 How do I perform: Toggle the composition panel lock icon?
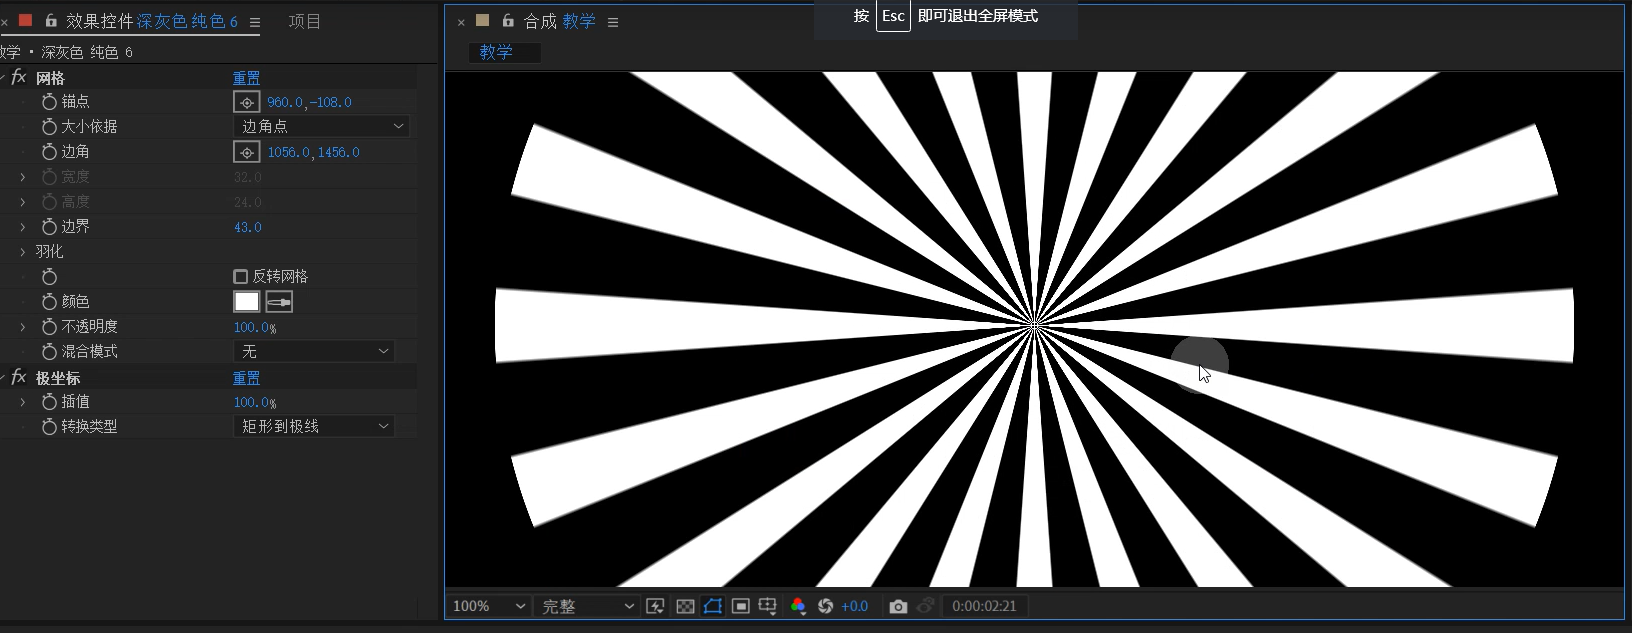(x=508, y=20)
